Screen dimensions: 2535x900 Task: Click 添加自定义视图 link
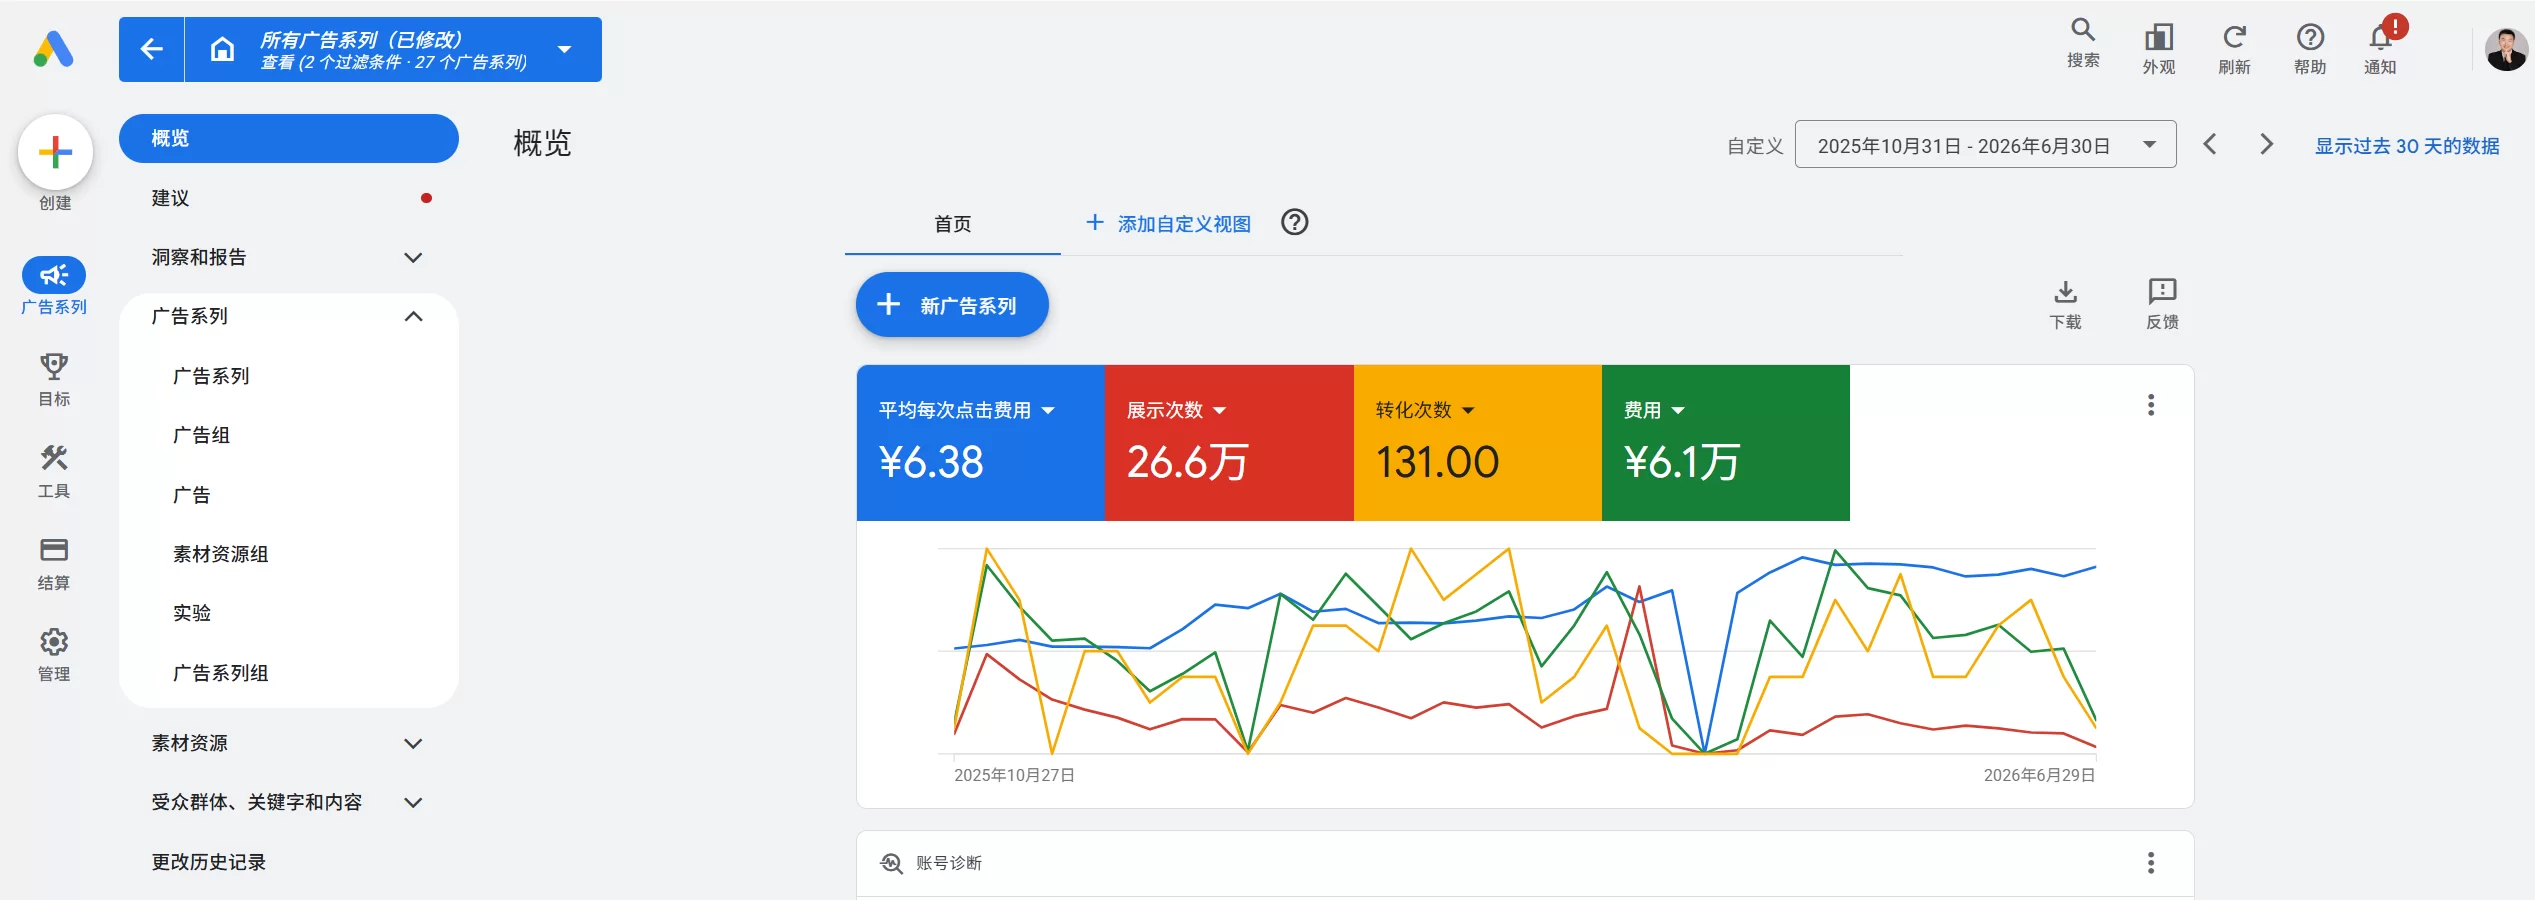pos(1168,224)
